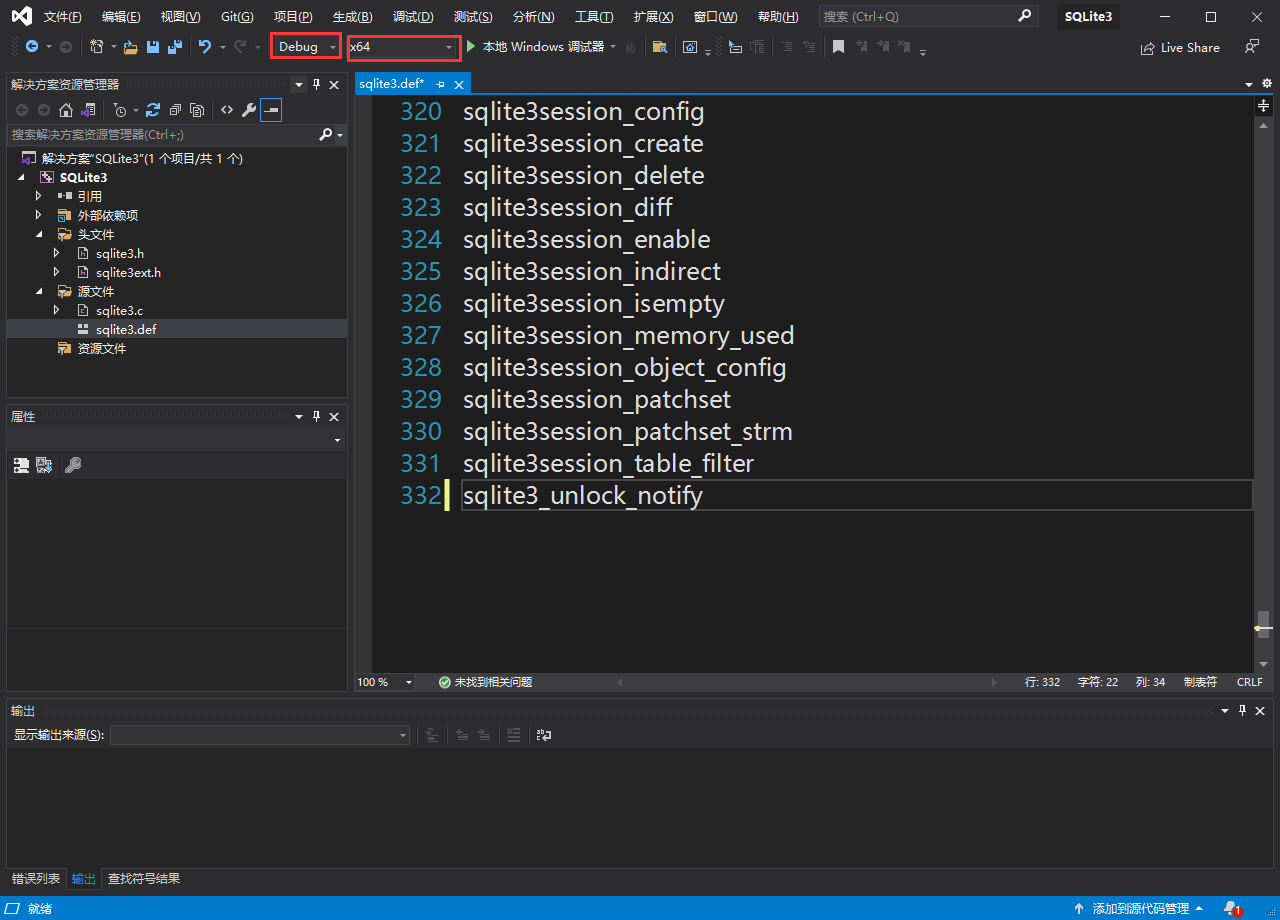Pin the sqlite3.def document tab

441,84
